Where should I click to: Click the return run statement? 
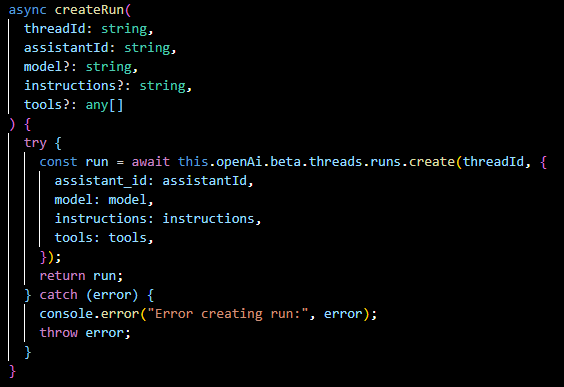coord(81,276)
